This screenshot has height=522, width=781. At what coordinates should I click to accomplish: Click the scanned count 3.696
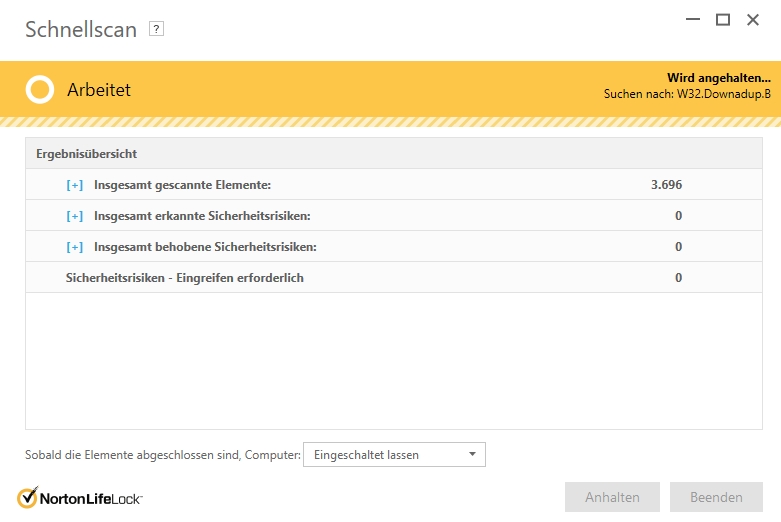point(666,185)
